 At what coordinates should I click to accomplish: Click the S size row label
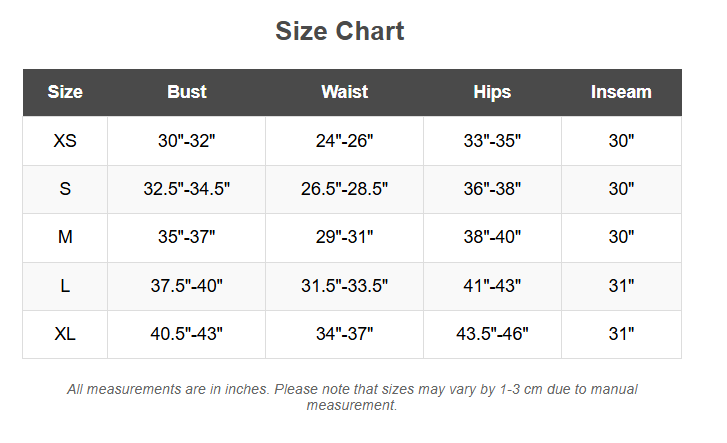pyautogui.click(x=65, y=189)
